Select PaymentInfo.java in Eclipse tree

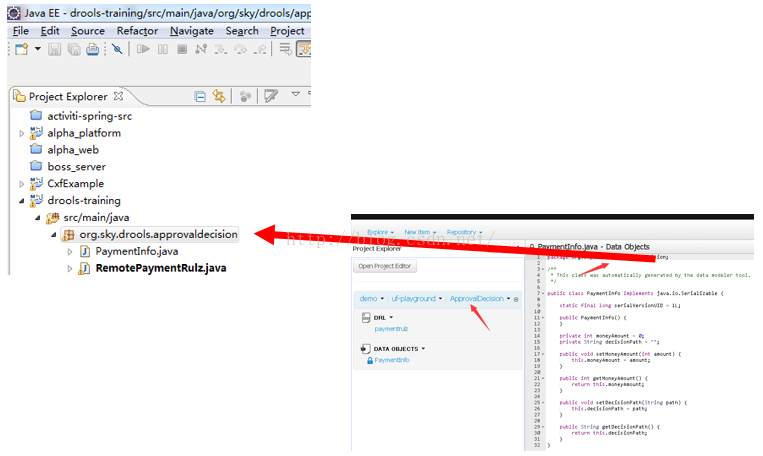point(137,252)
